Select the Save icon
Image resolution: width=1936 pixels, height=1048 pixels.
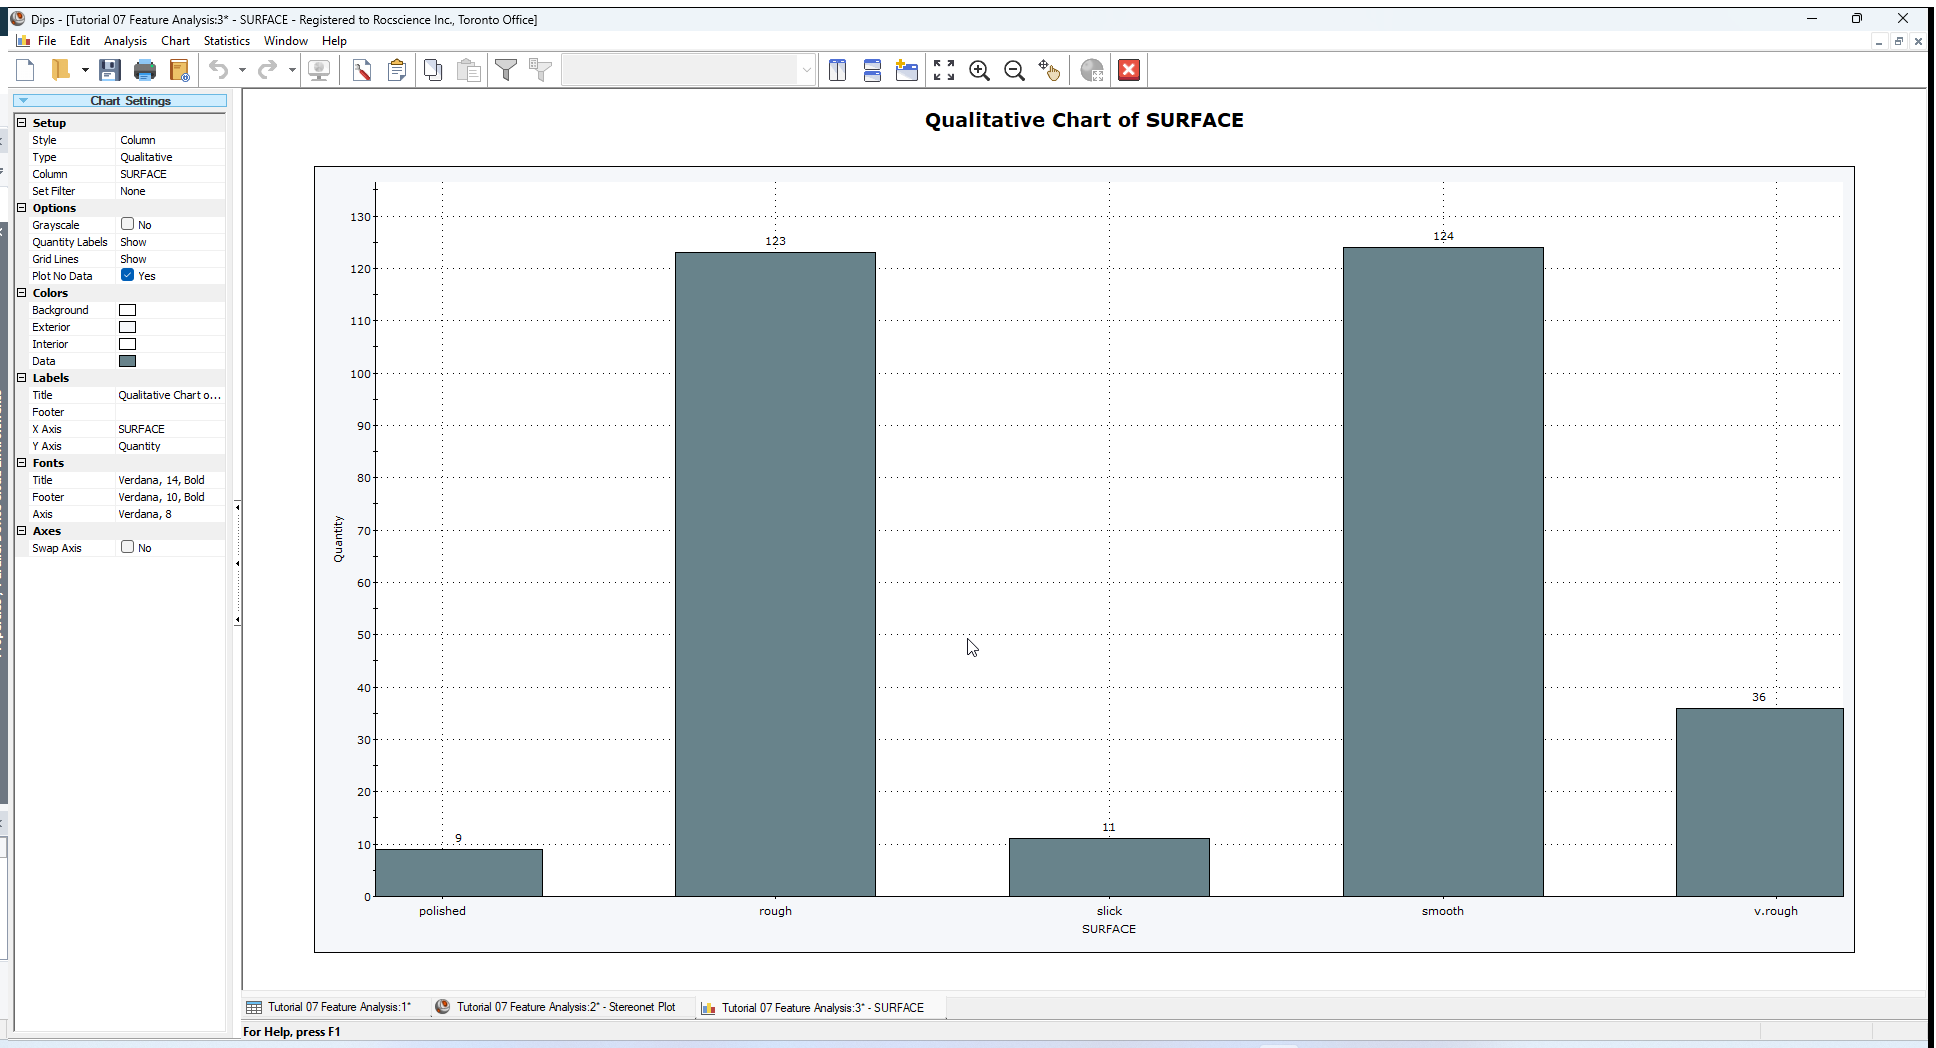110,69
